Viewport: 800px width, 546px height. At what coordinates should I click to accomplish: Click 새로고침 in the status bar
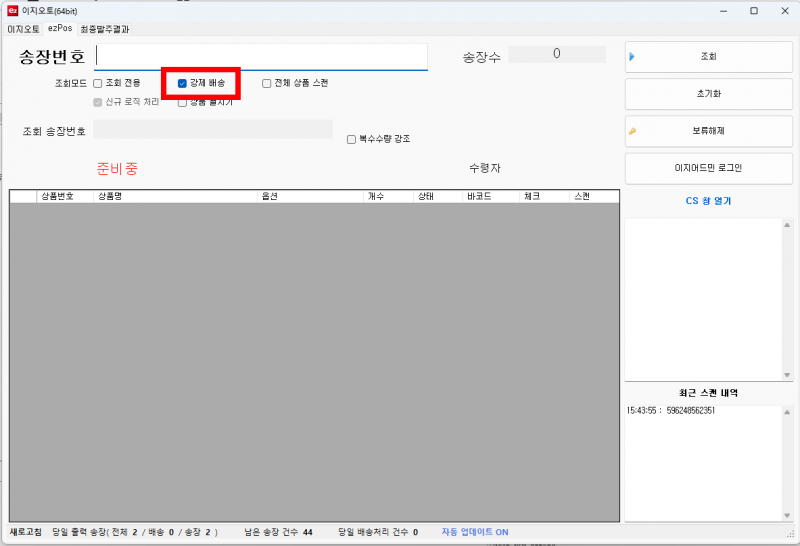pos(26,532)
